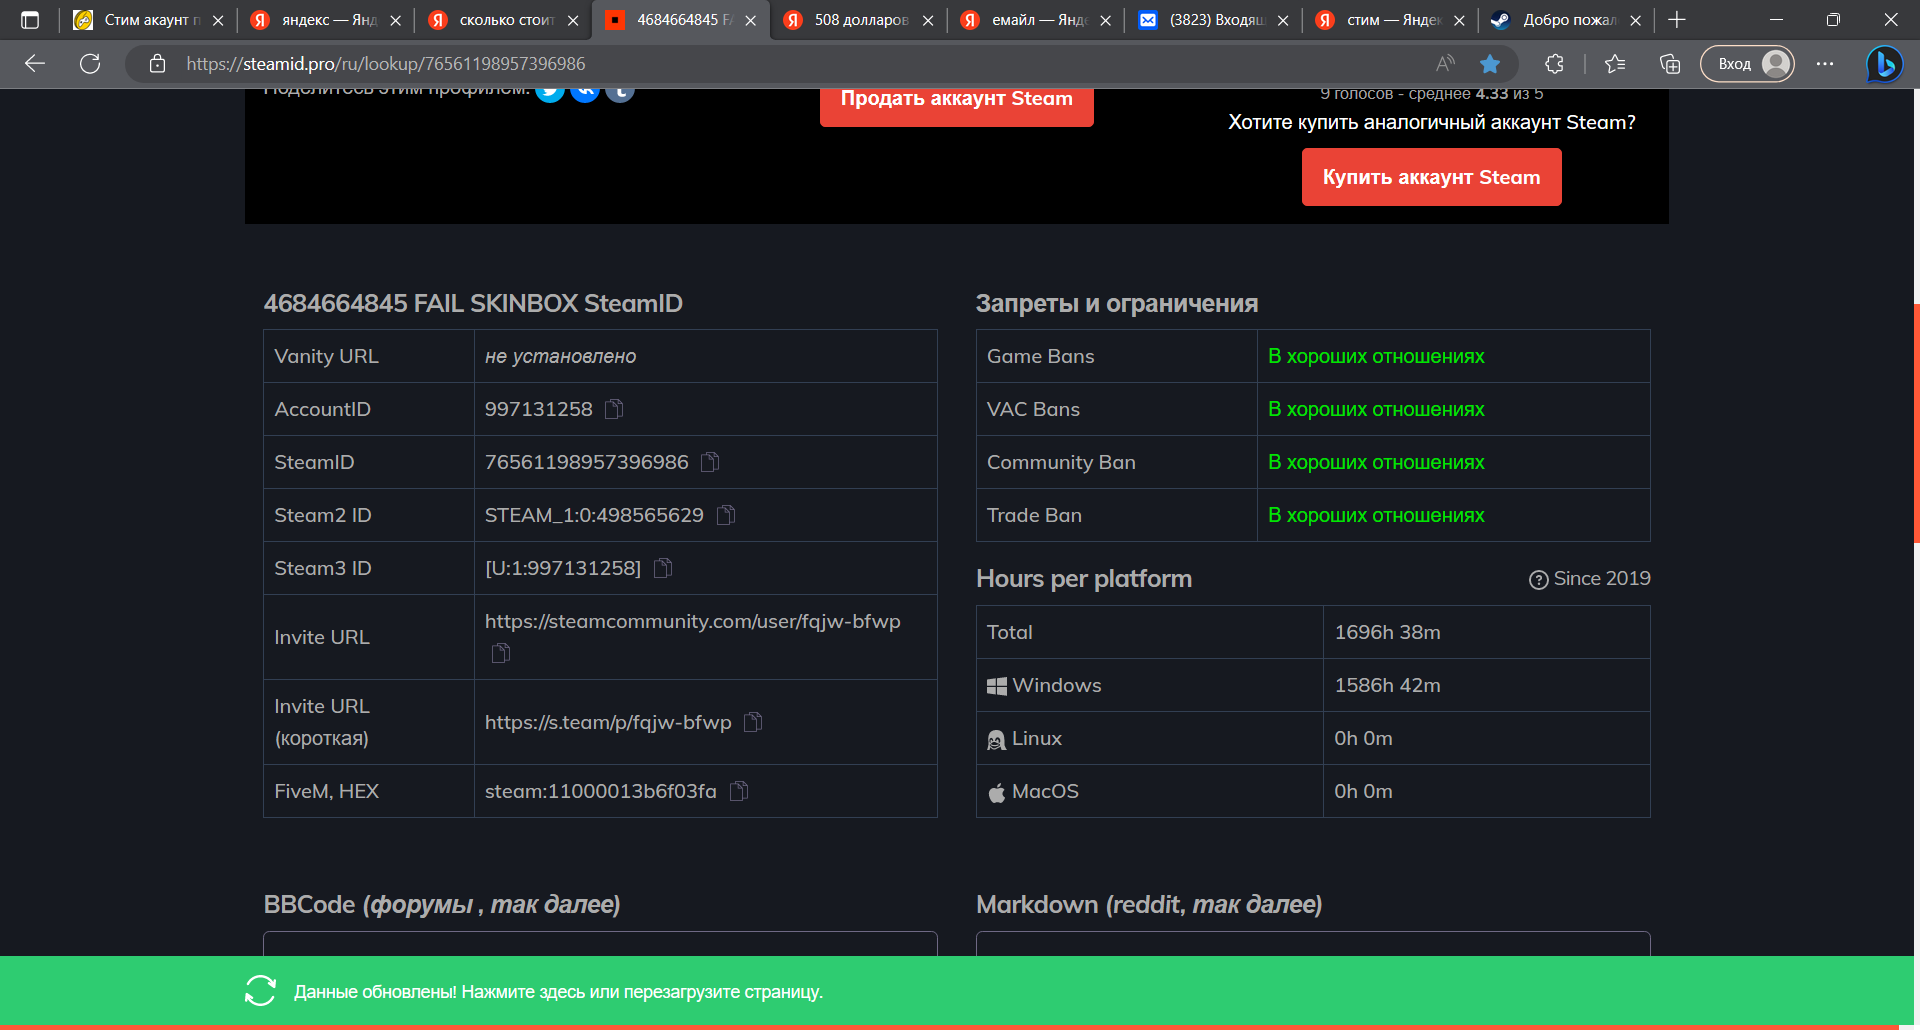The height and width of the screenshot is (1030, 1920).
Task: Toggle the favorites star for this page
Action: coord(1490,64)
